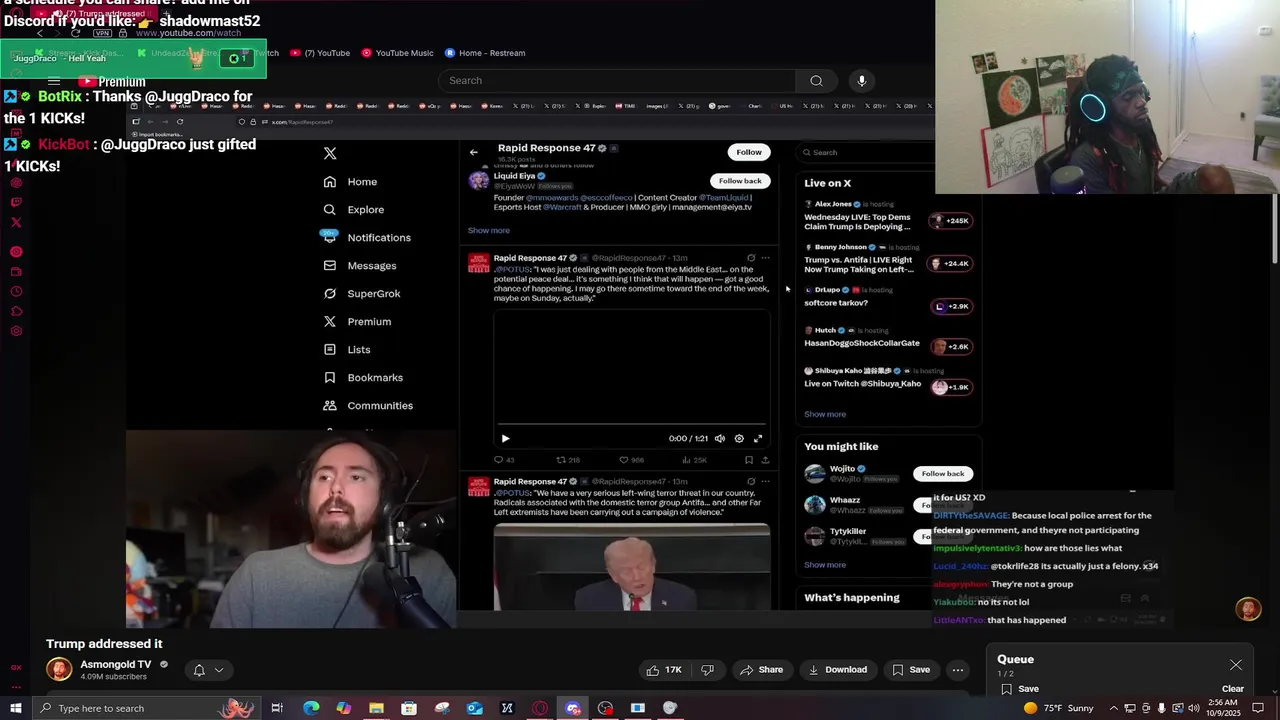Reply to the Middle East tweet
1280x720 pixels.
504,460
